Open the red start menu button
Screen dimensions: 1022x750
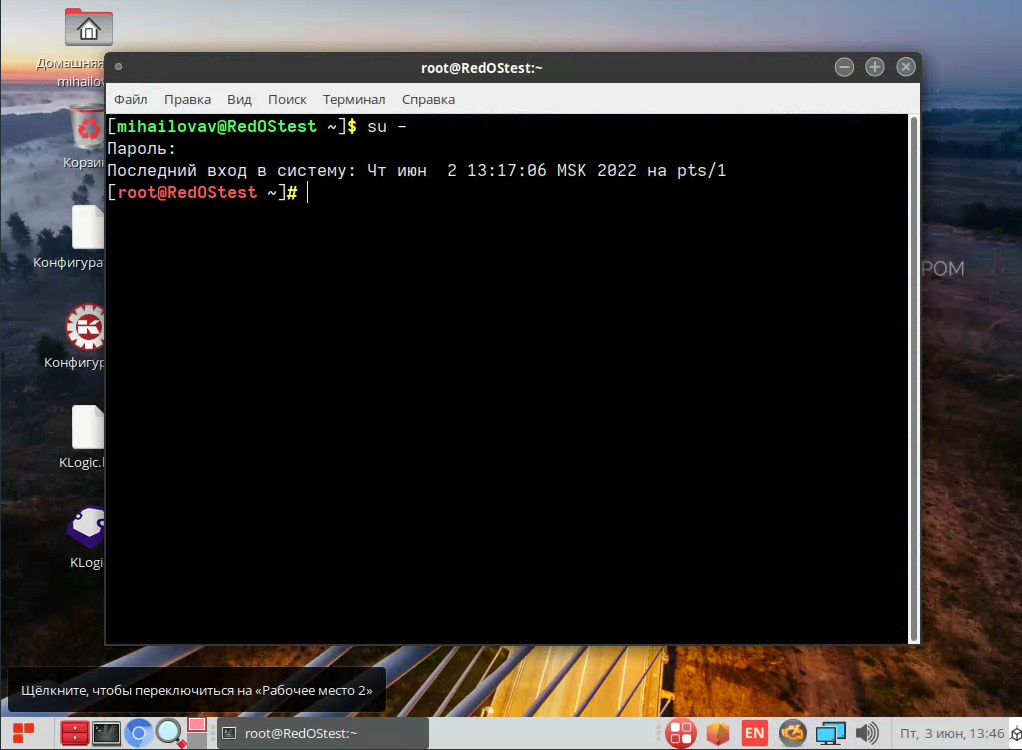click(x=23, y=733)
